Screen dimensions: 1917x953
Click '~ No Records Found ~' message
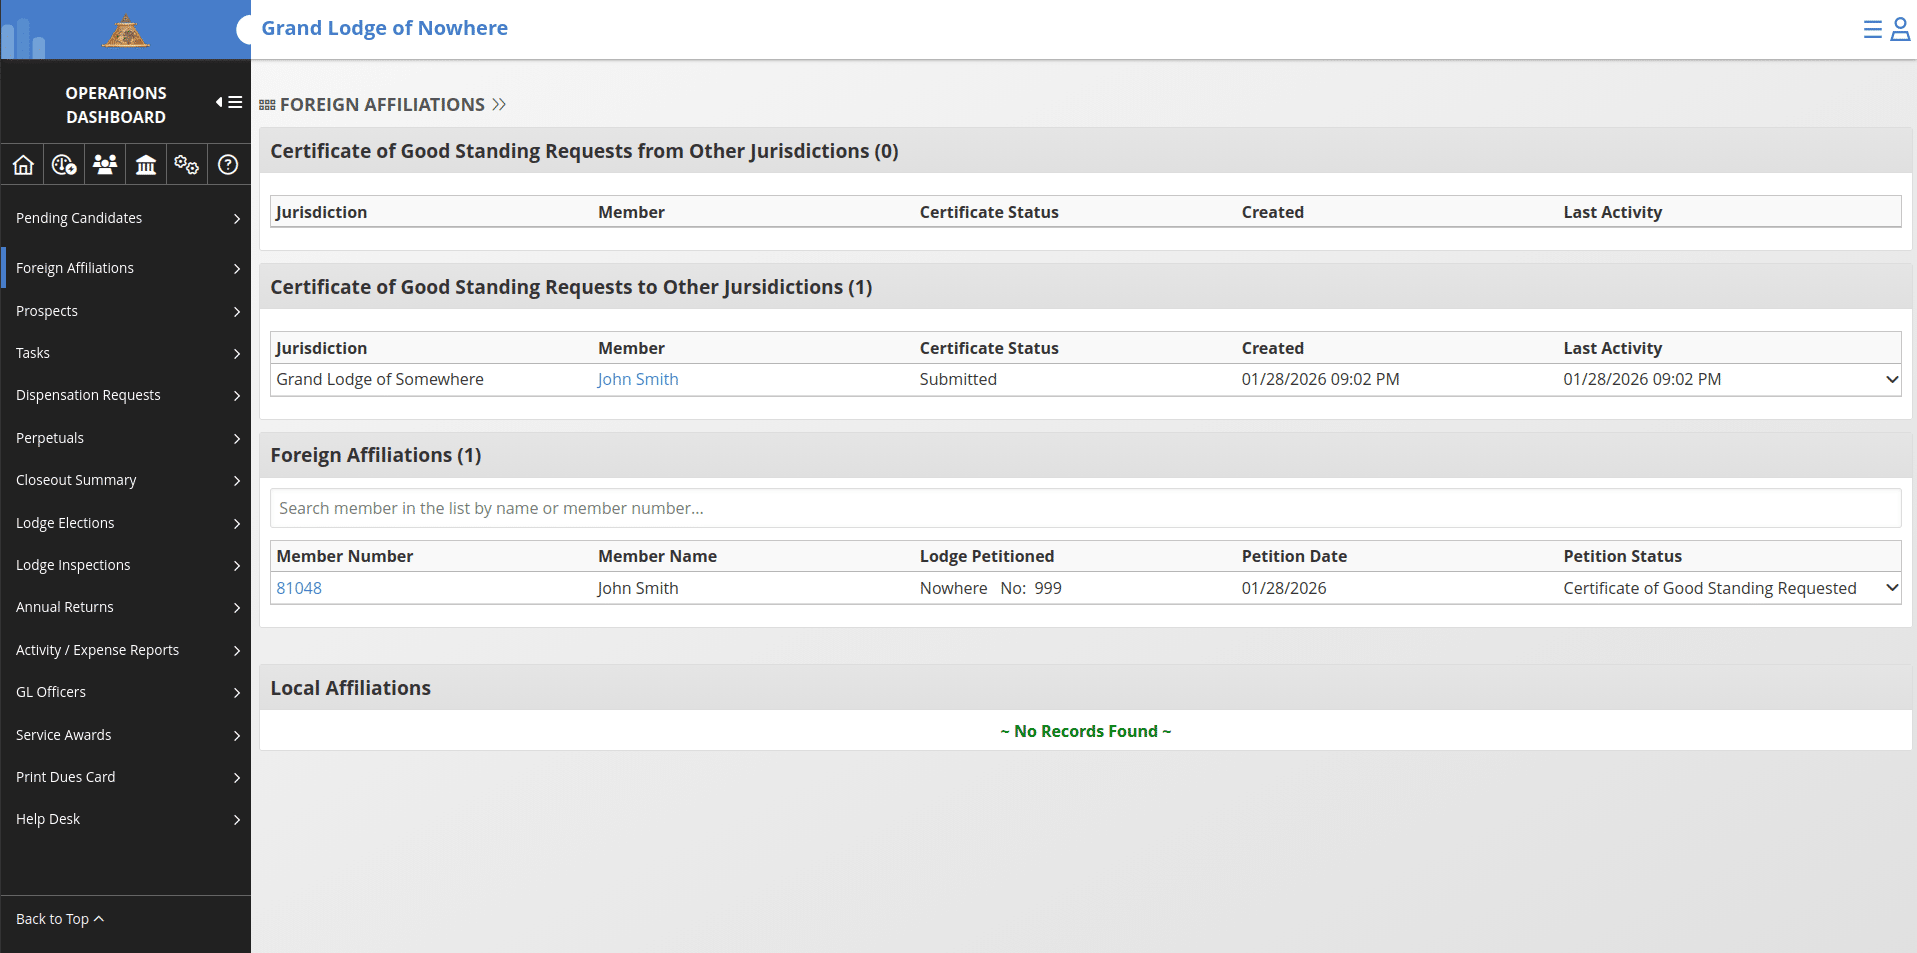1085,731
